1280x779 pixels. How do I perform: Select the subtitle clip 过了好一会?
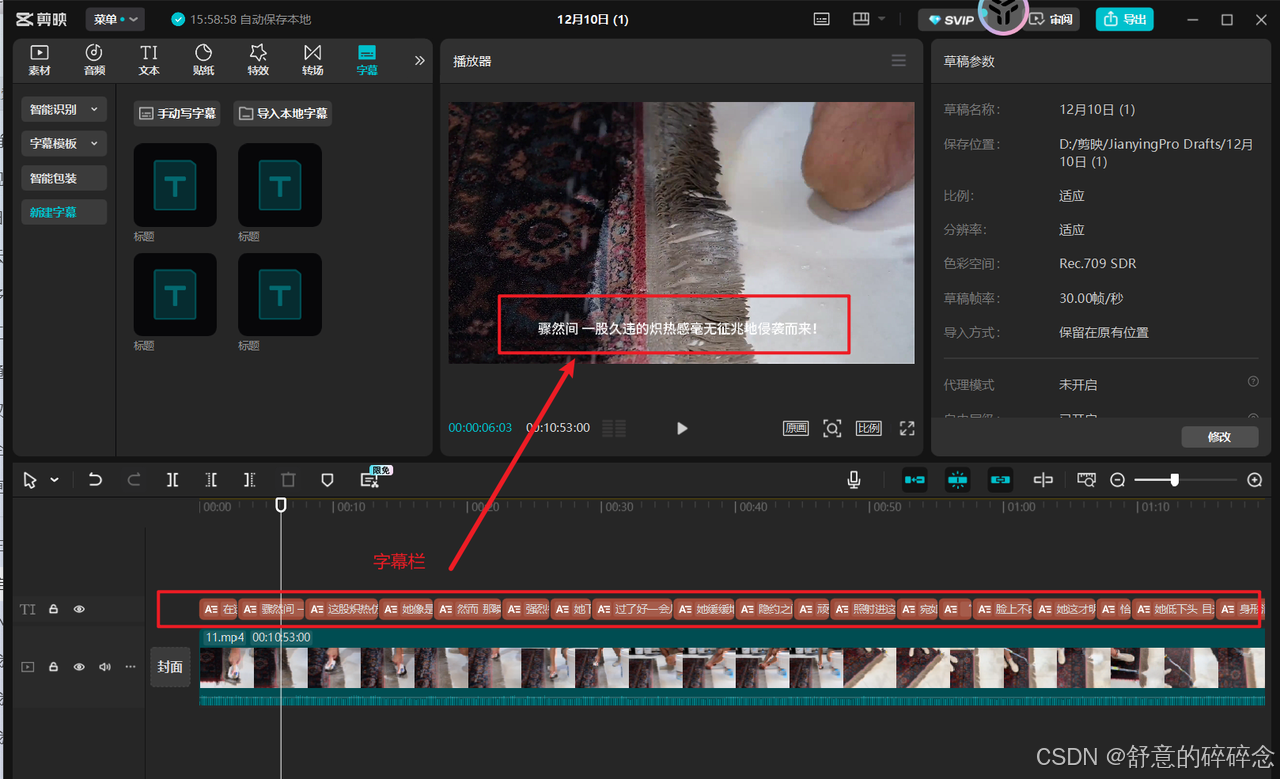(x=632, y=609)
